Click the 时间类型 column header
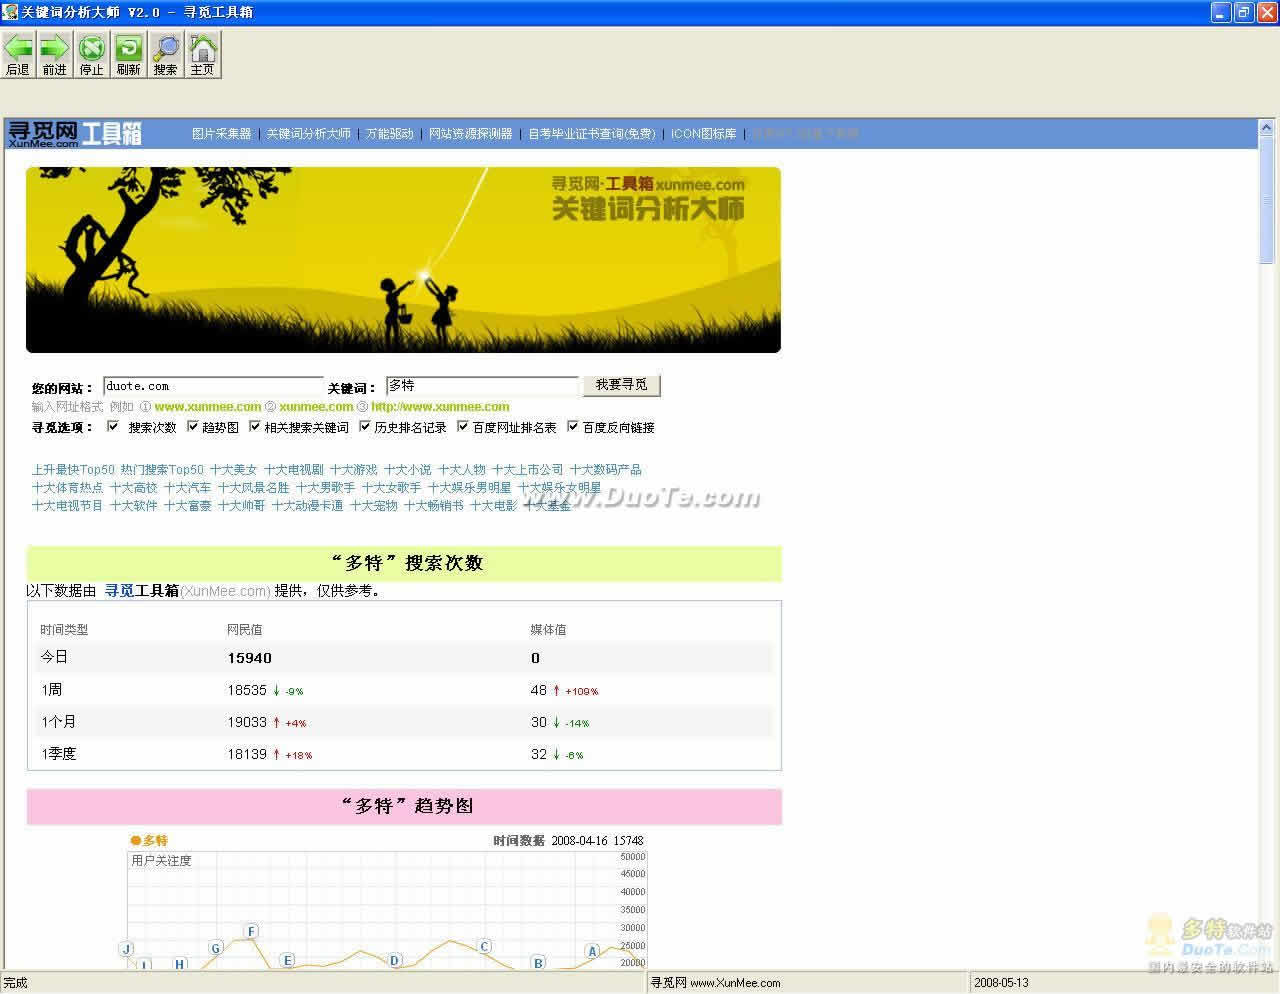 (x=64, y=629)
